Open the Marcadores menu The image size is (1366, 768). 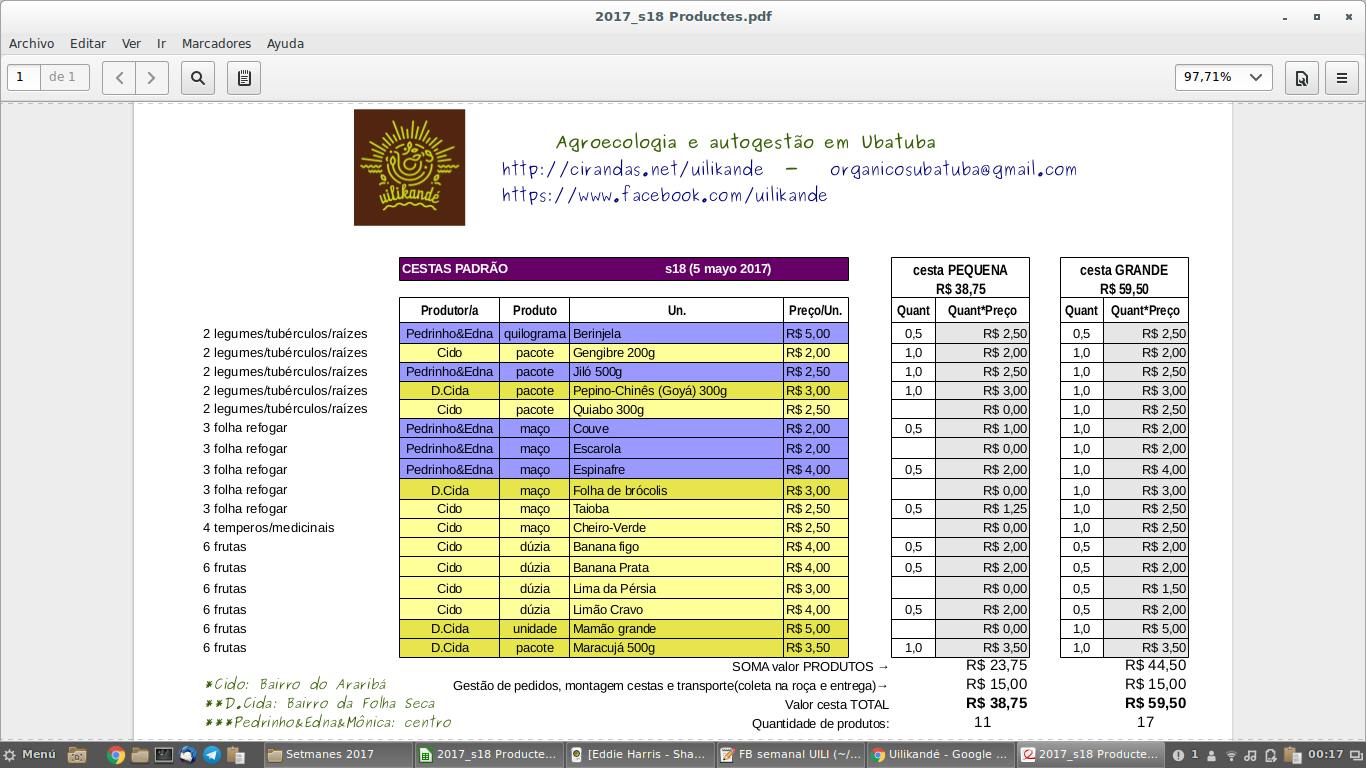[216, 43]
